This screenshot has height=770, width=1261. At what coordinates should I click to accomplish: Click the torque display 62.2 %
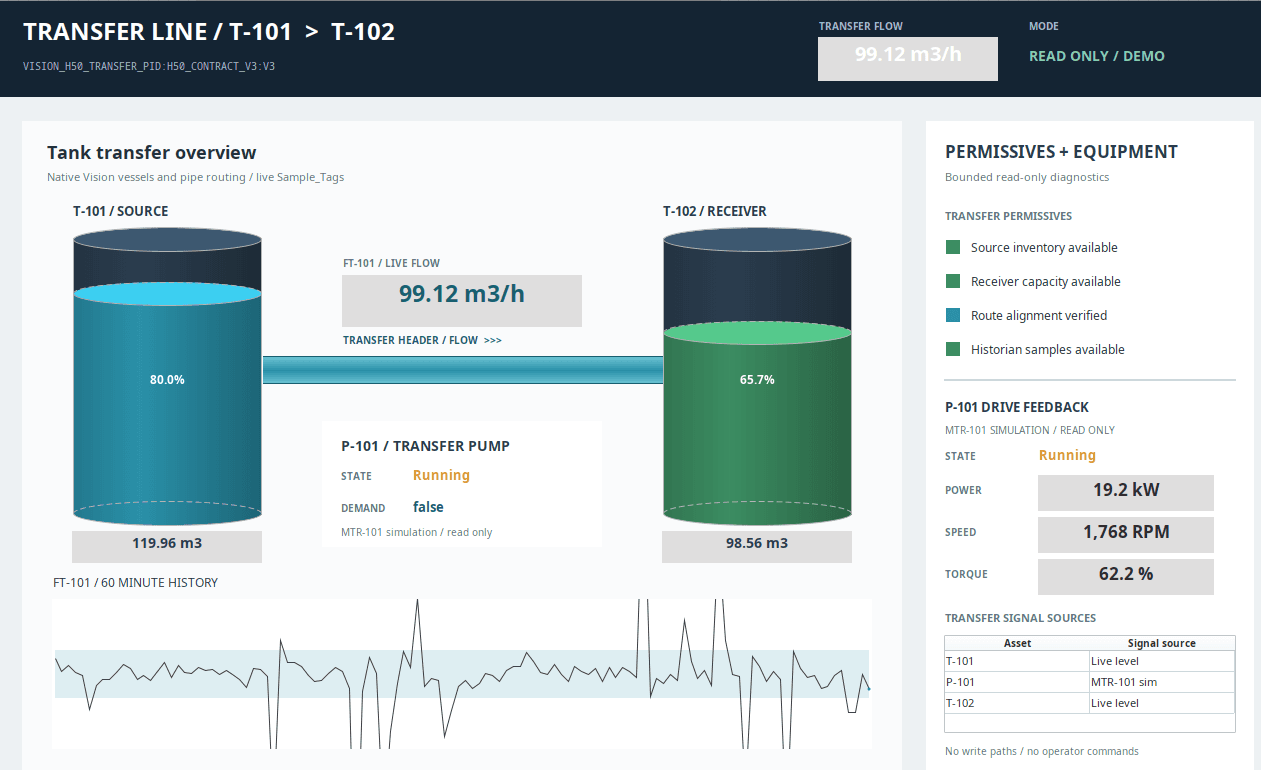[x=1126, y=576]
